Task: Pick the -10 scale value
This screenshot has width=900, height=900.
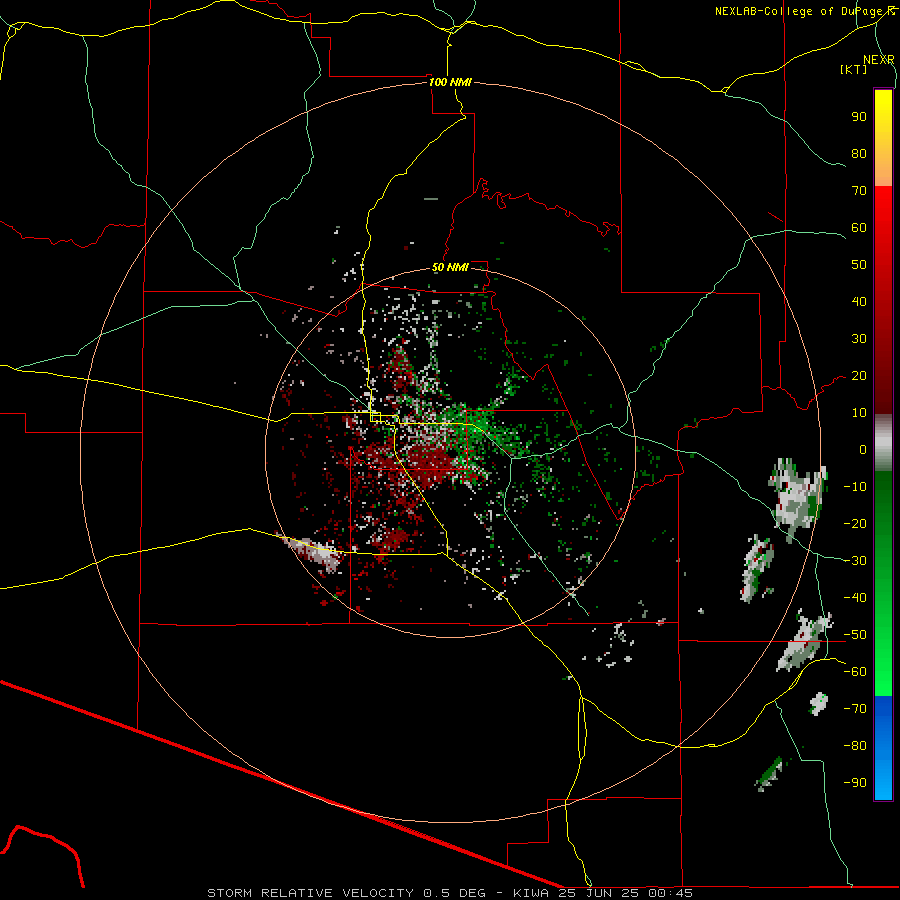Action: click(855, 487)
